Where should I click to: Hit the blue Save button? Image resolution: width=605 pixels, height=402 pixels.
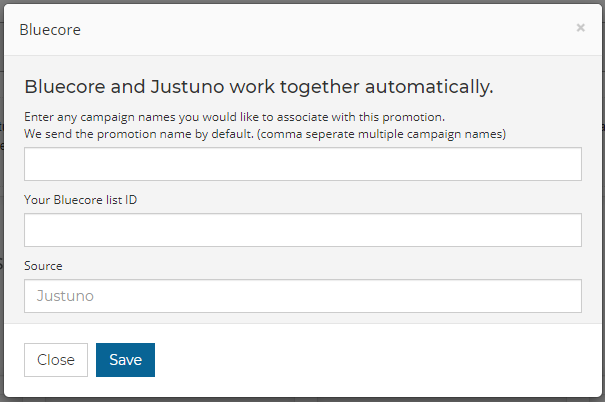tap(125, 360)
